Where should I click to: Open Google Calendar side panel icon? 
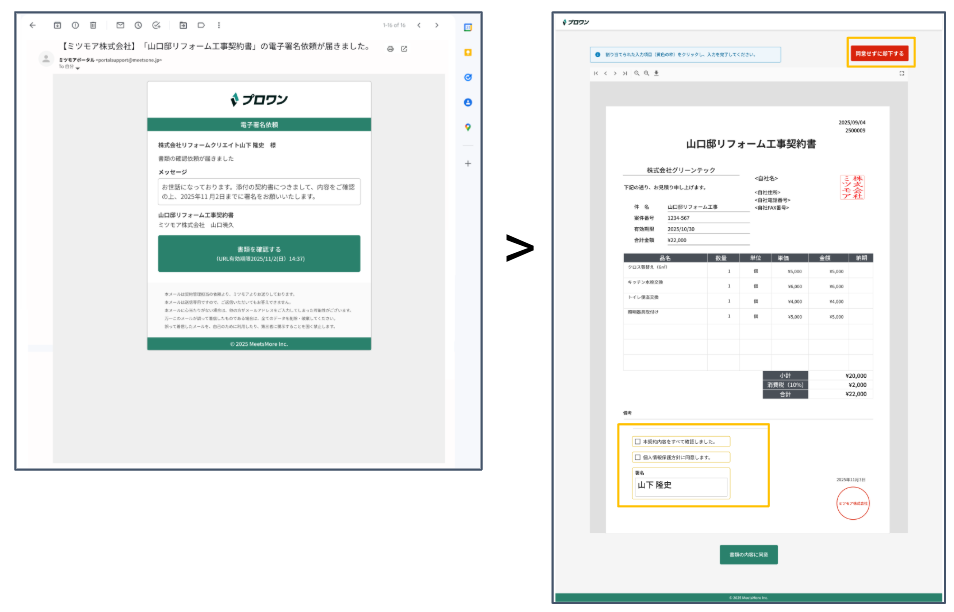point(468,27)
